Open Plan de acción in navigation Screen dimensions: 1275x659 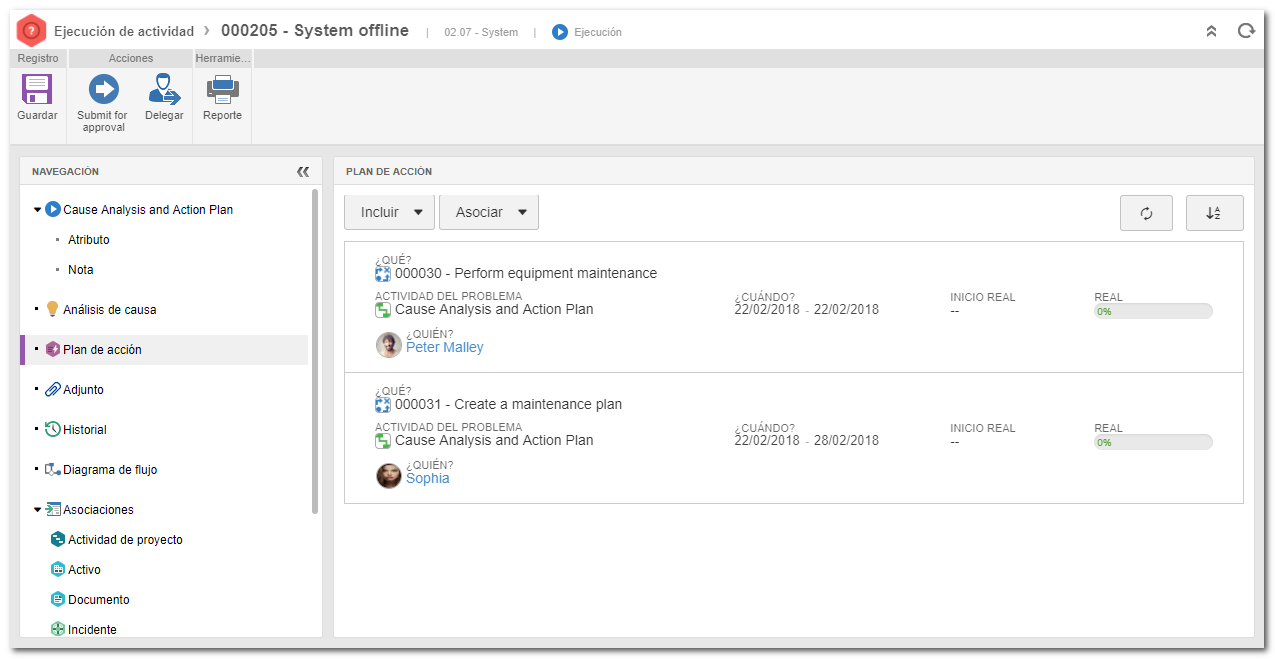coord(102,350)
